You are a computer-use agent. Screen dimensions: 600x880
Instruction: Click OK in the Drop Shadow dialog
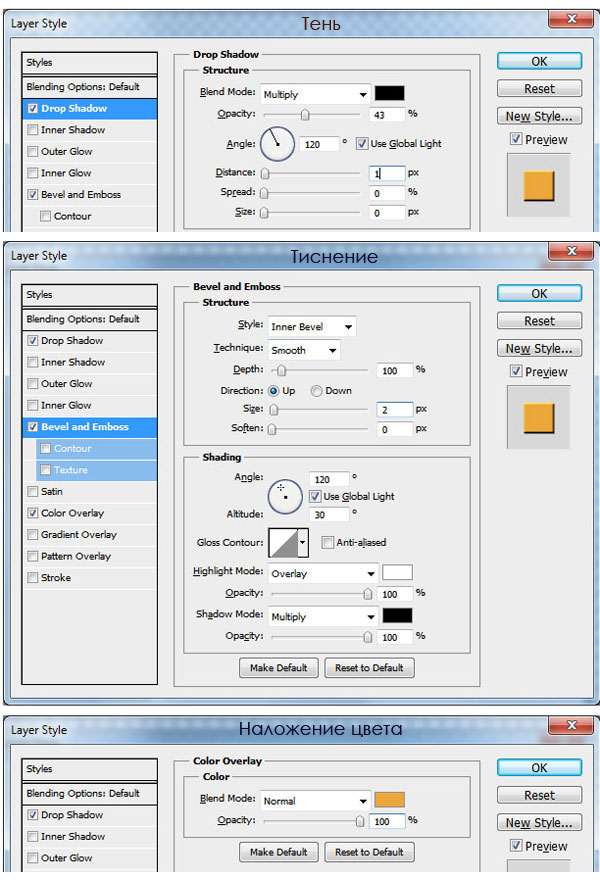[x=539, y=62]
